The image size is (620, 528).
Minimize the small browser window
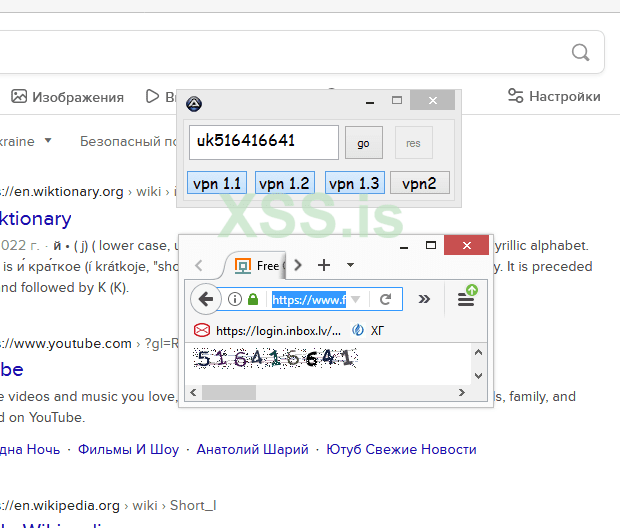[x=404, y=246]
